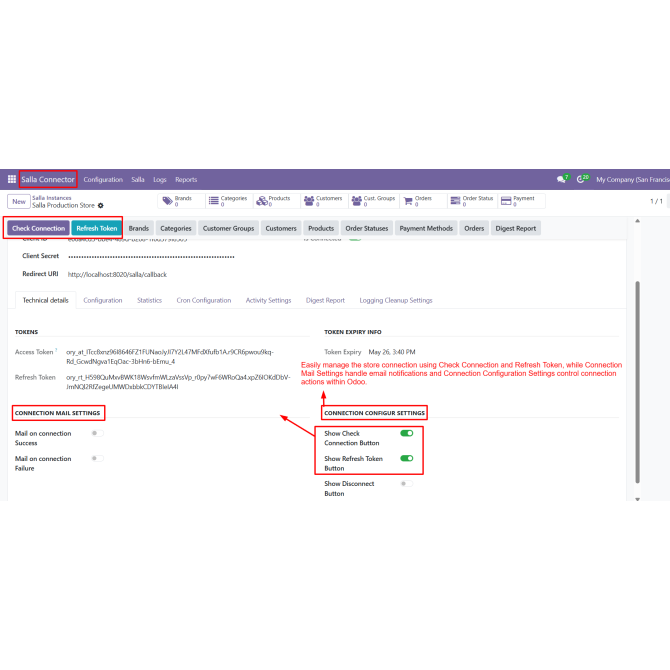The height and width of the screenshot is (670, 670).
Task: Click the Token Expiry date May 26
Action: (392, 352)
